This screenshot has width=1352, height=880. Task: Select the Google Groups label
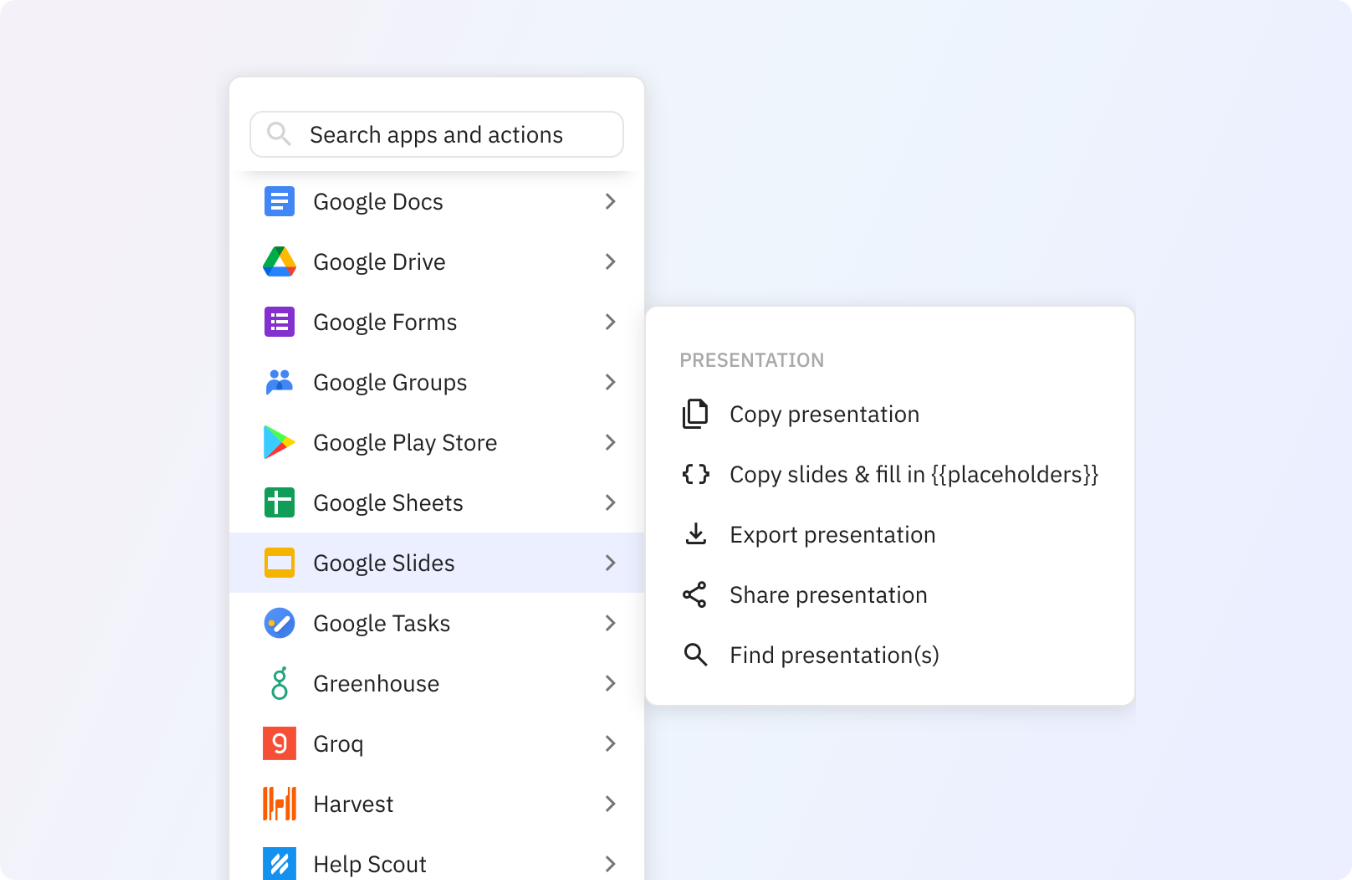coord(390,382)
